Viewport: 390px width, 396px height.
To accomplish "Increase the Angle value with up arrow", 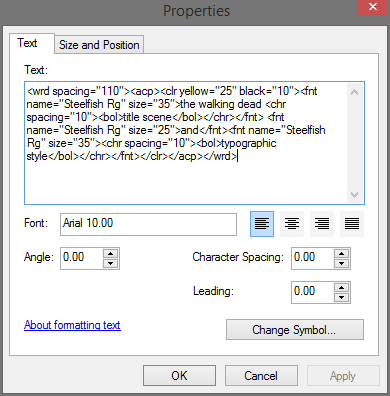I will tap(111, 254).
